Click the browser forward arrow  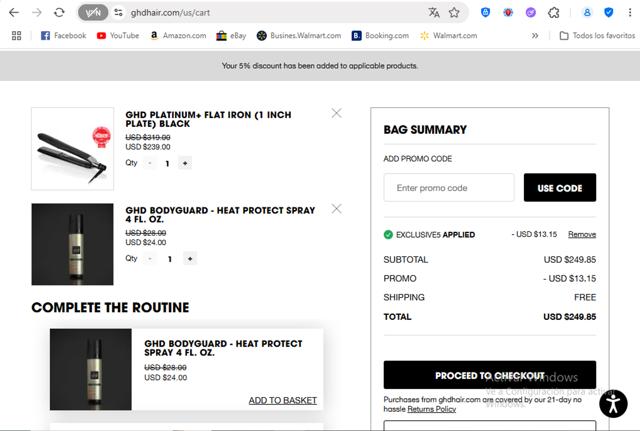click(37, 13)
